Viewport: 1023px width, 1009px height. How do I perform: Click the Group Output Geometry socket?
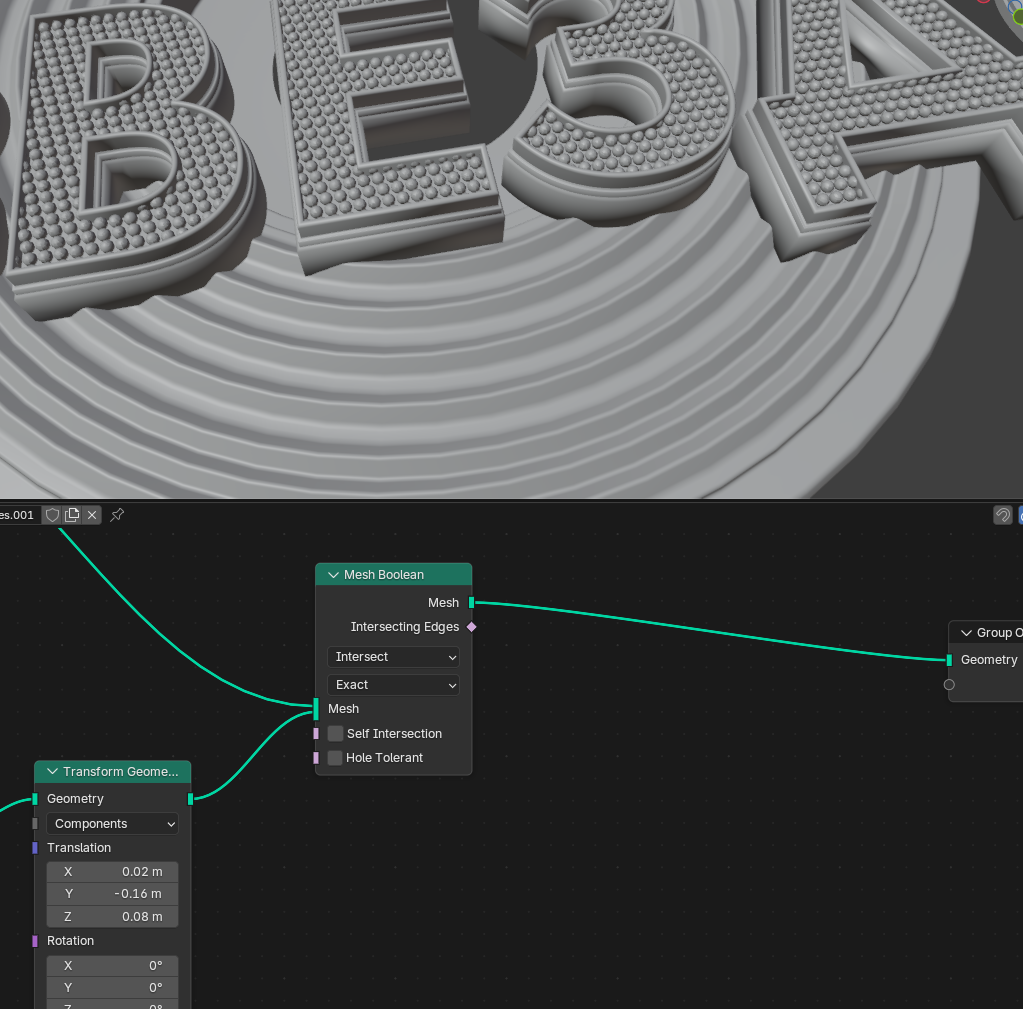click(x=949, y=660)
